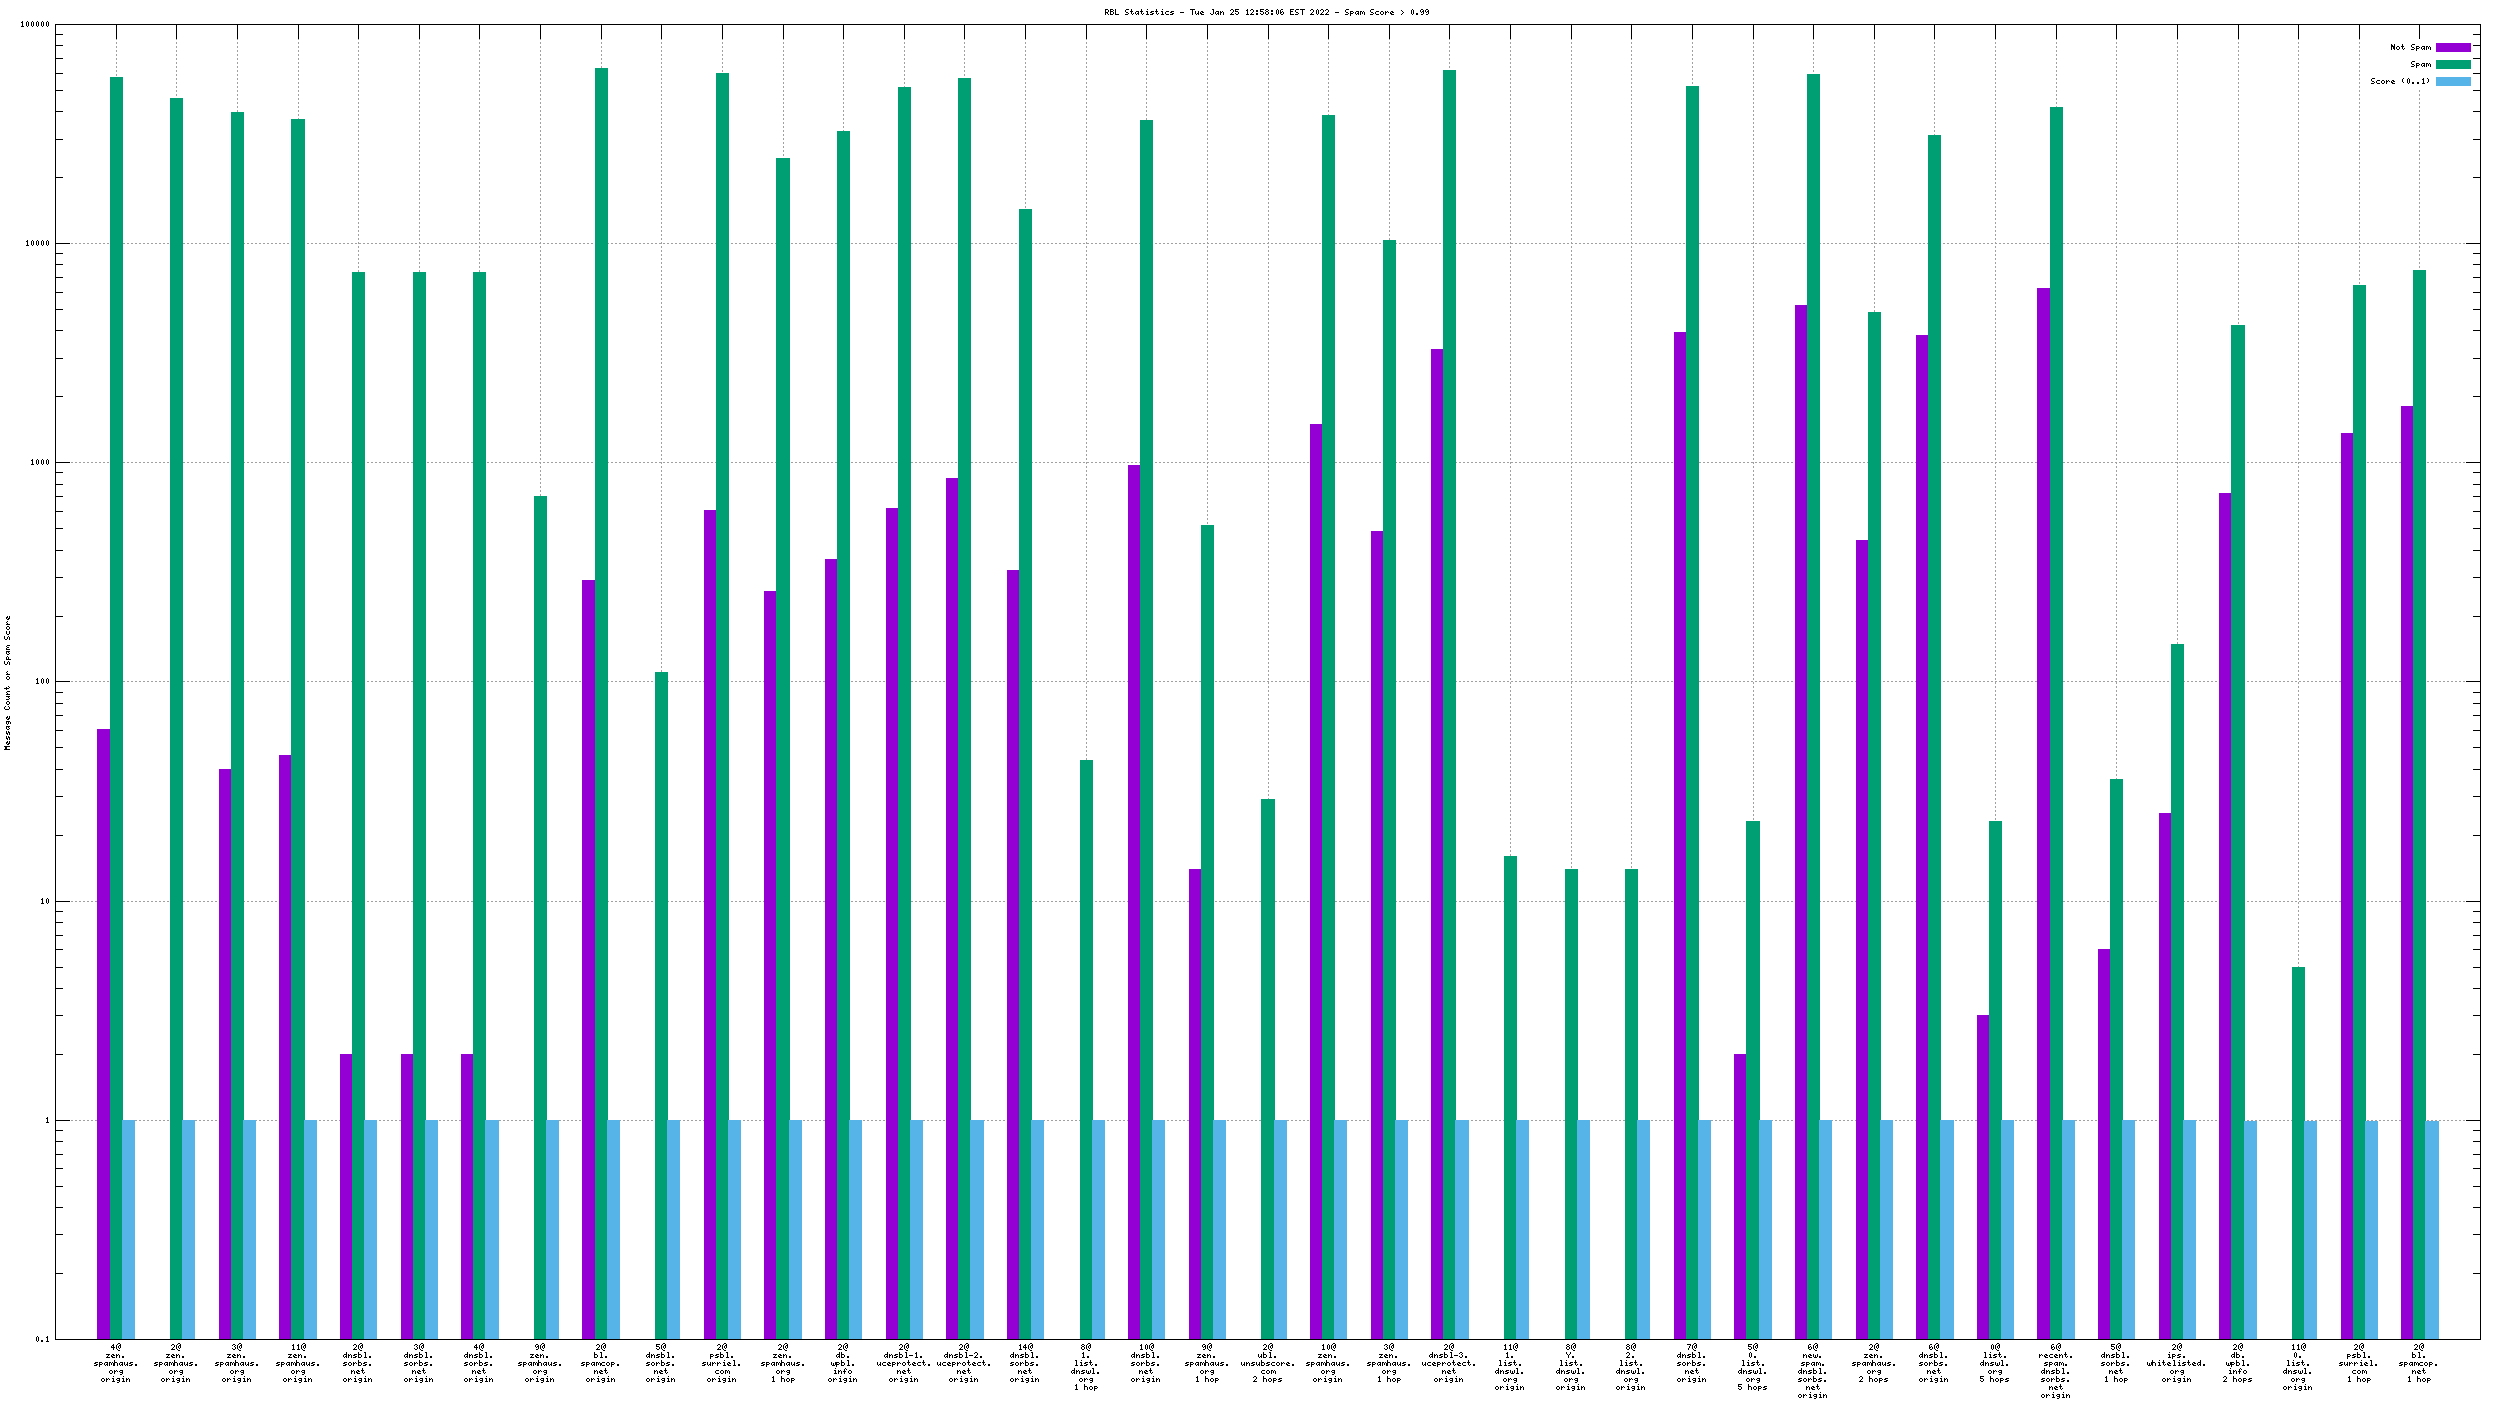Click the vertical Message Count axis label
Viewport: 2496px width, 1404px height.
pos(8,683)
